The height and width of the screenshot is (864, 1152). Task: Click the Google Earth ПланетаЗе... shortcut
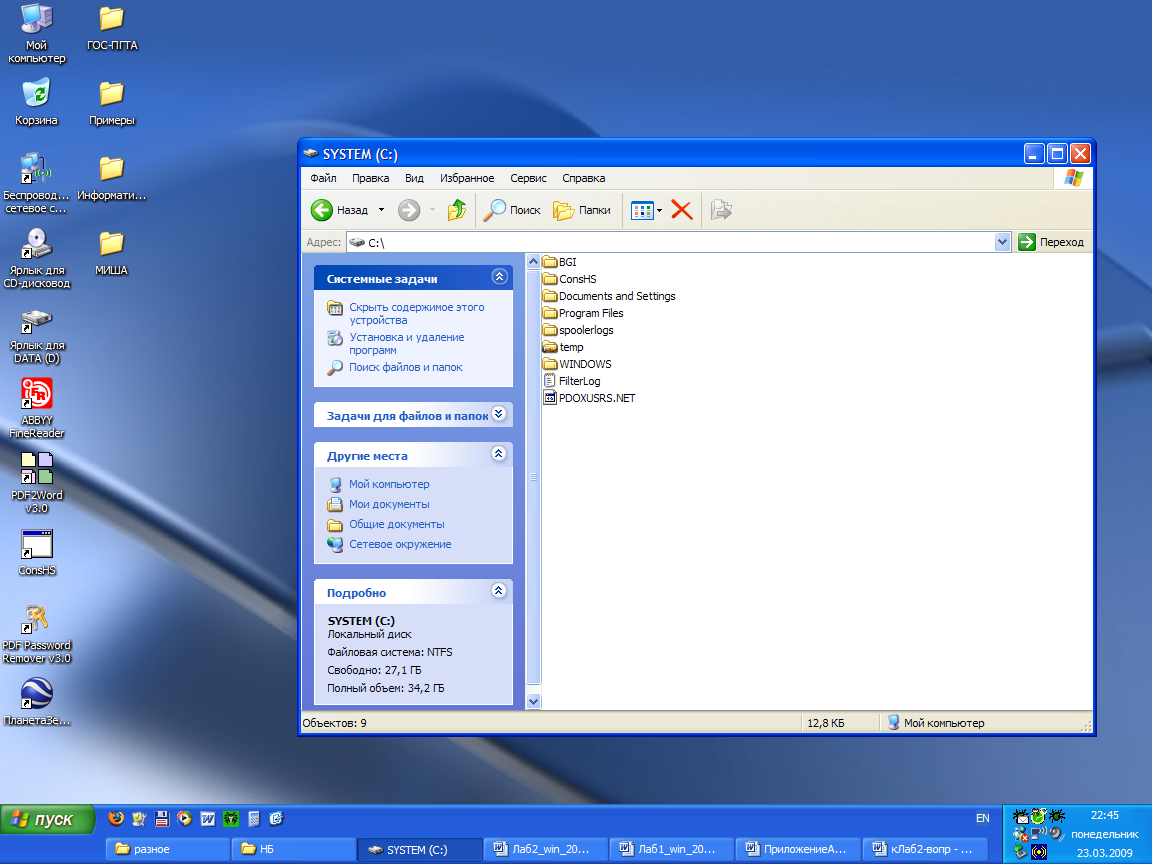click(37, 702)
